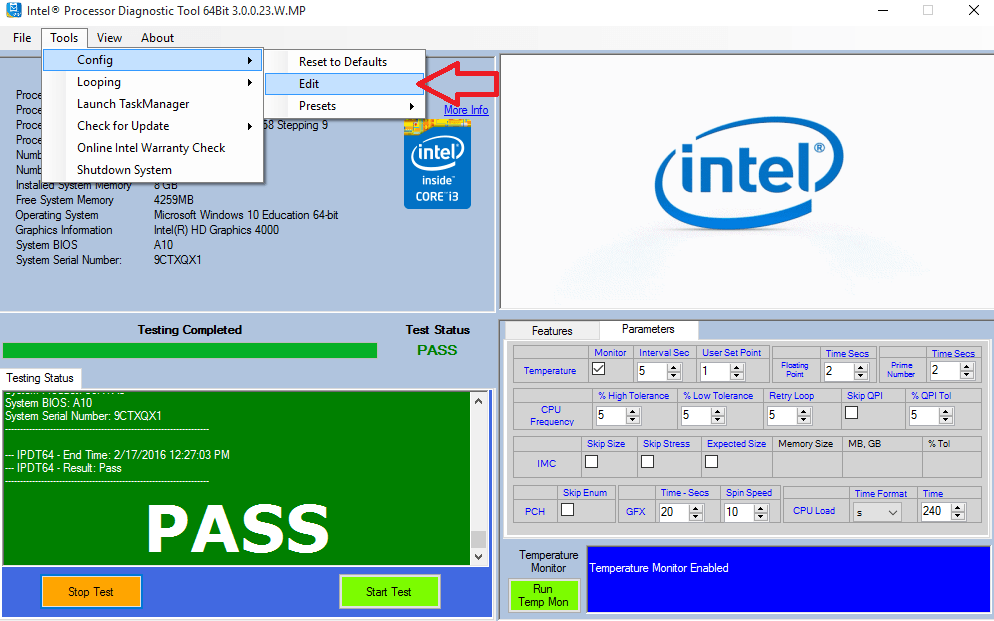The width and height of the screenshot is (994, 621).
Task: Check the IMC Expected Size box
Action: (x=711, y=461)
